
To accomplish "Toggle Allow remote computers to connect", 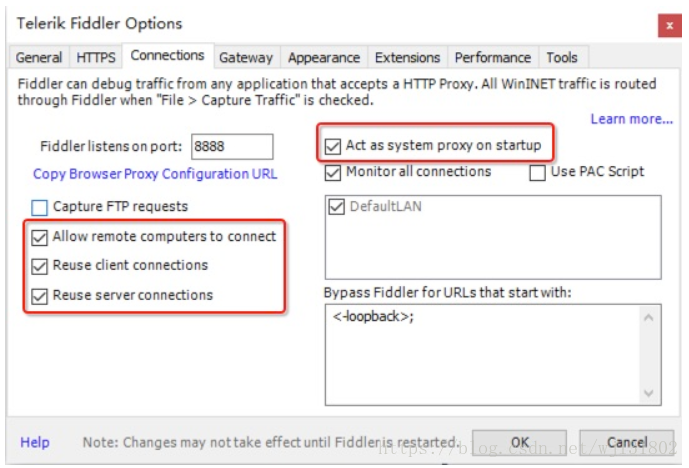I will pos(40,237).
